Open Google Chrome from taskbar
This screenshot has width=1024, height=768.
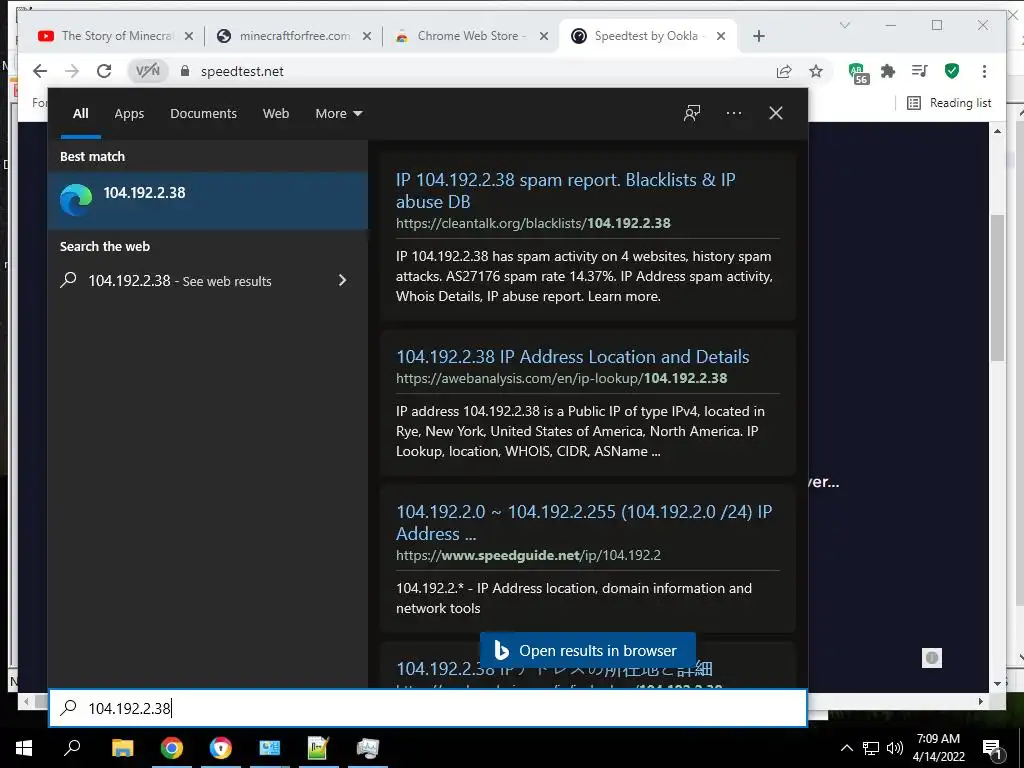tap(172, 748)
